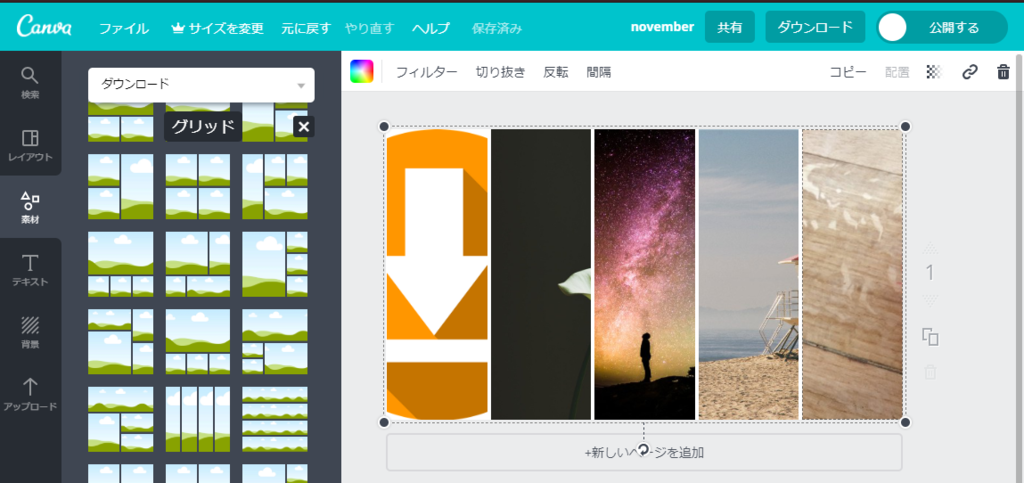Choose the large left three stacked right grid
Image resolution: width=1024 pixels, height=483 pixels.
coord(275,264)
